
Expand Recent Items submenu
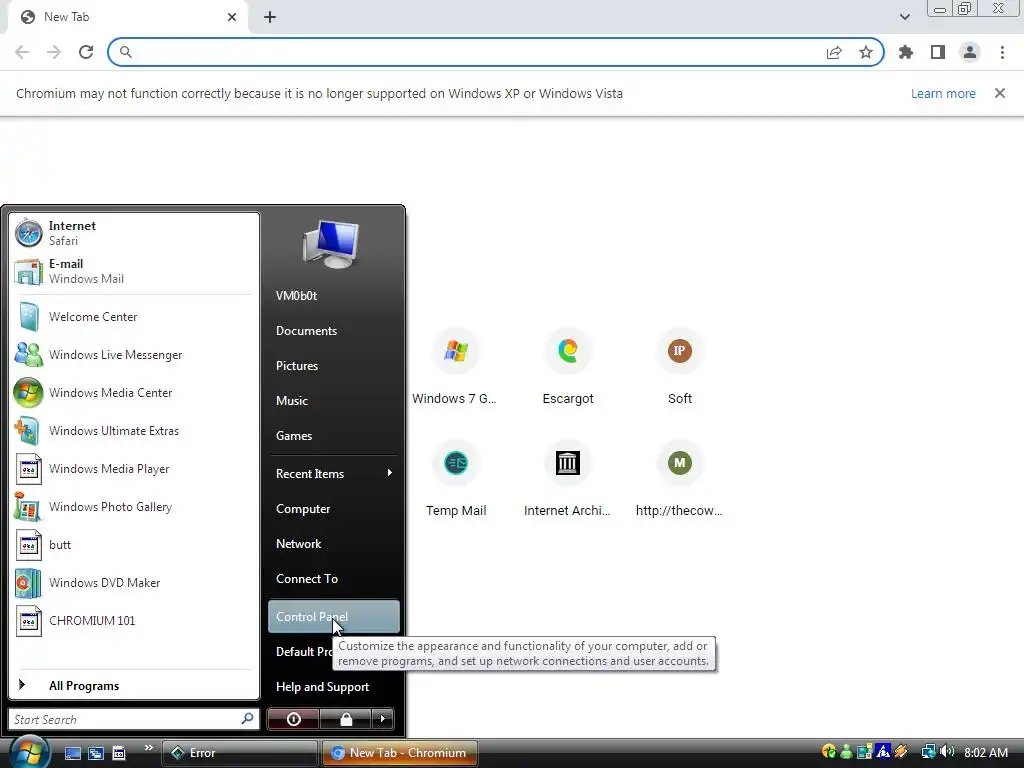click(x=333, y=473)
